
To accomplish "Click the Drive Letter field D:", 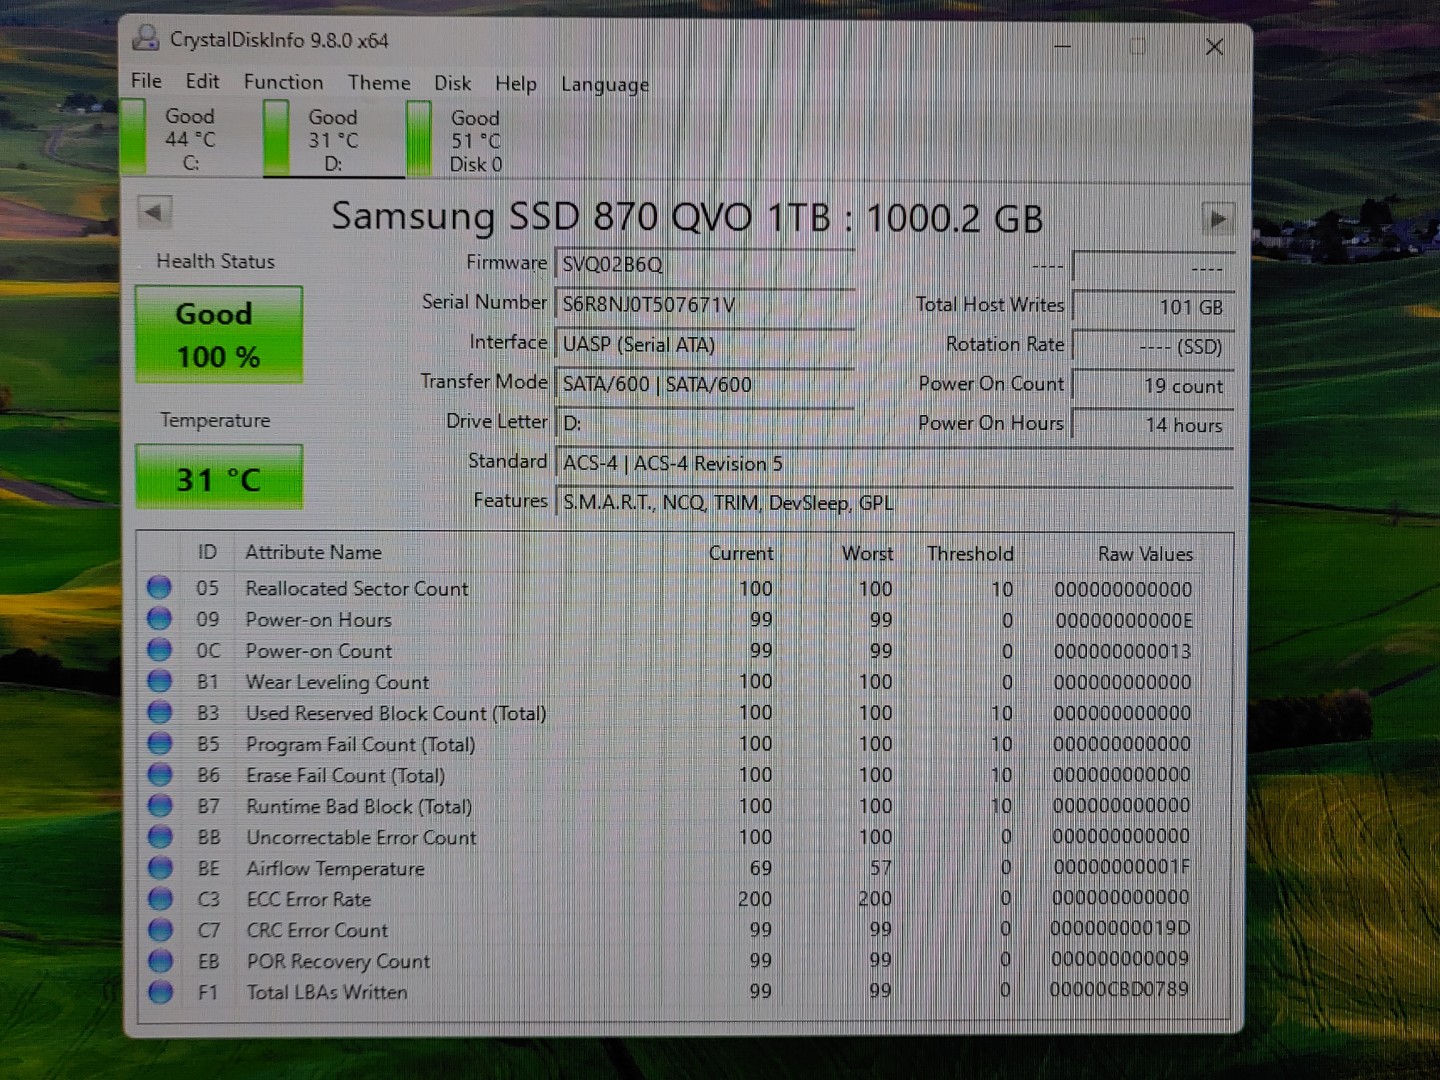I will tap(704, 422).
